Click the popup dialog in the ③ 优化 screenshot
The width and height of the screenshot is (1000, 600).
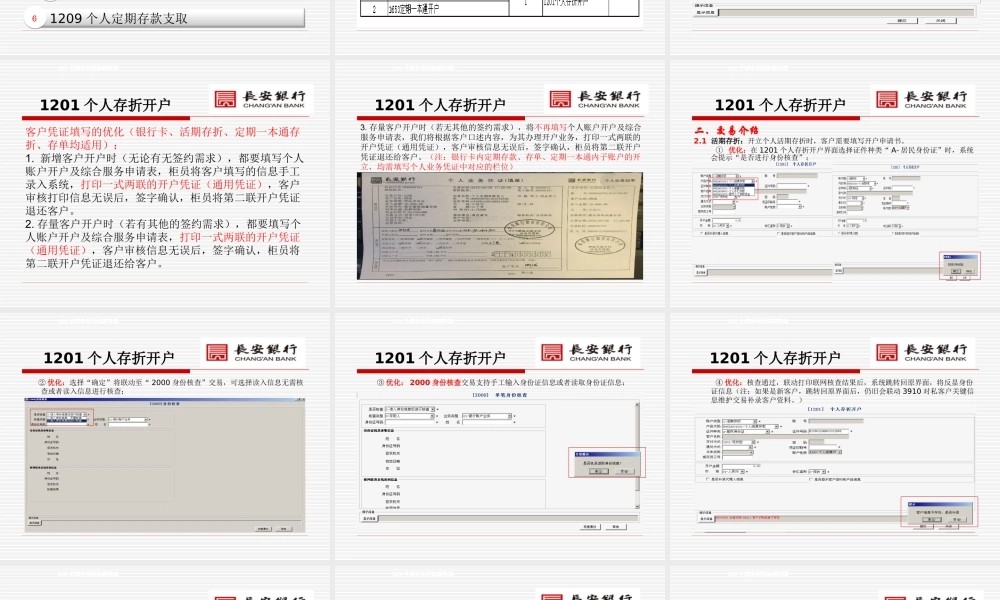607,462
